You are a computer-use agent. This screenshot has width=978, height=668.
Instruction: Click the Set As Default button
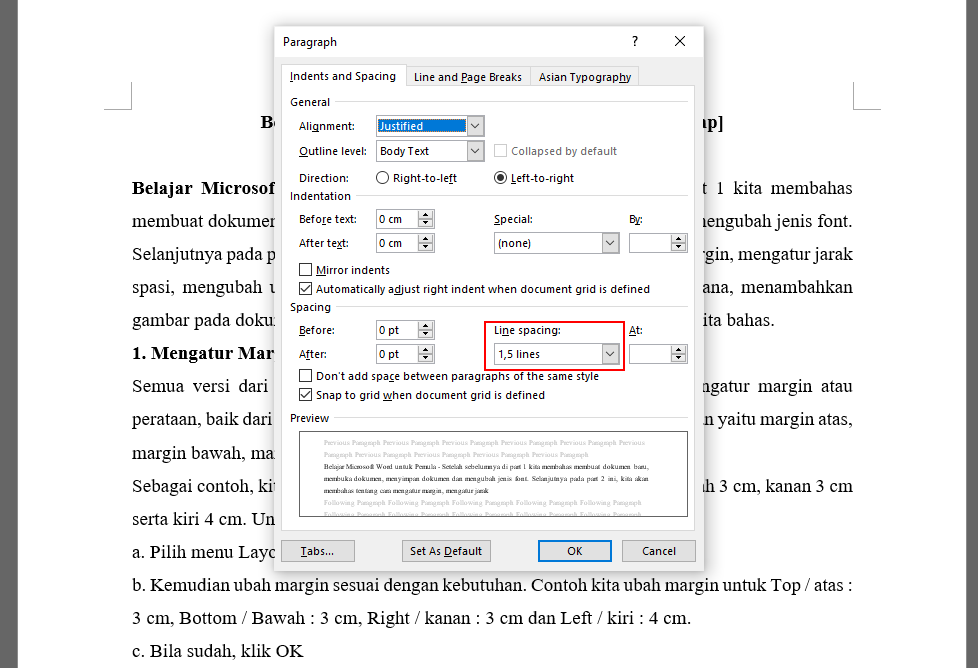click(x=446, y=551)
